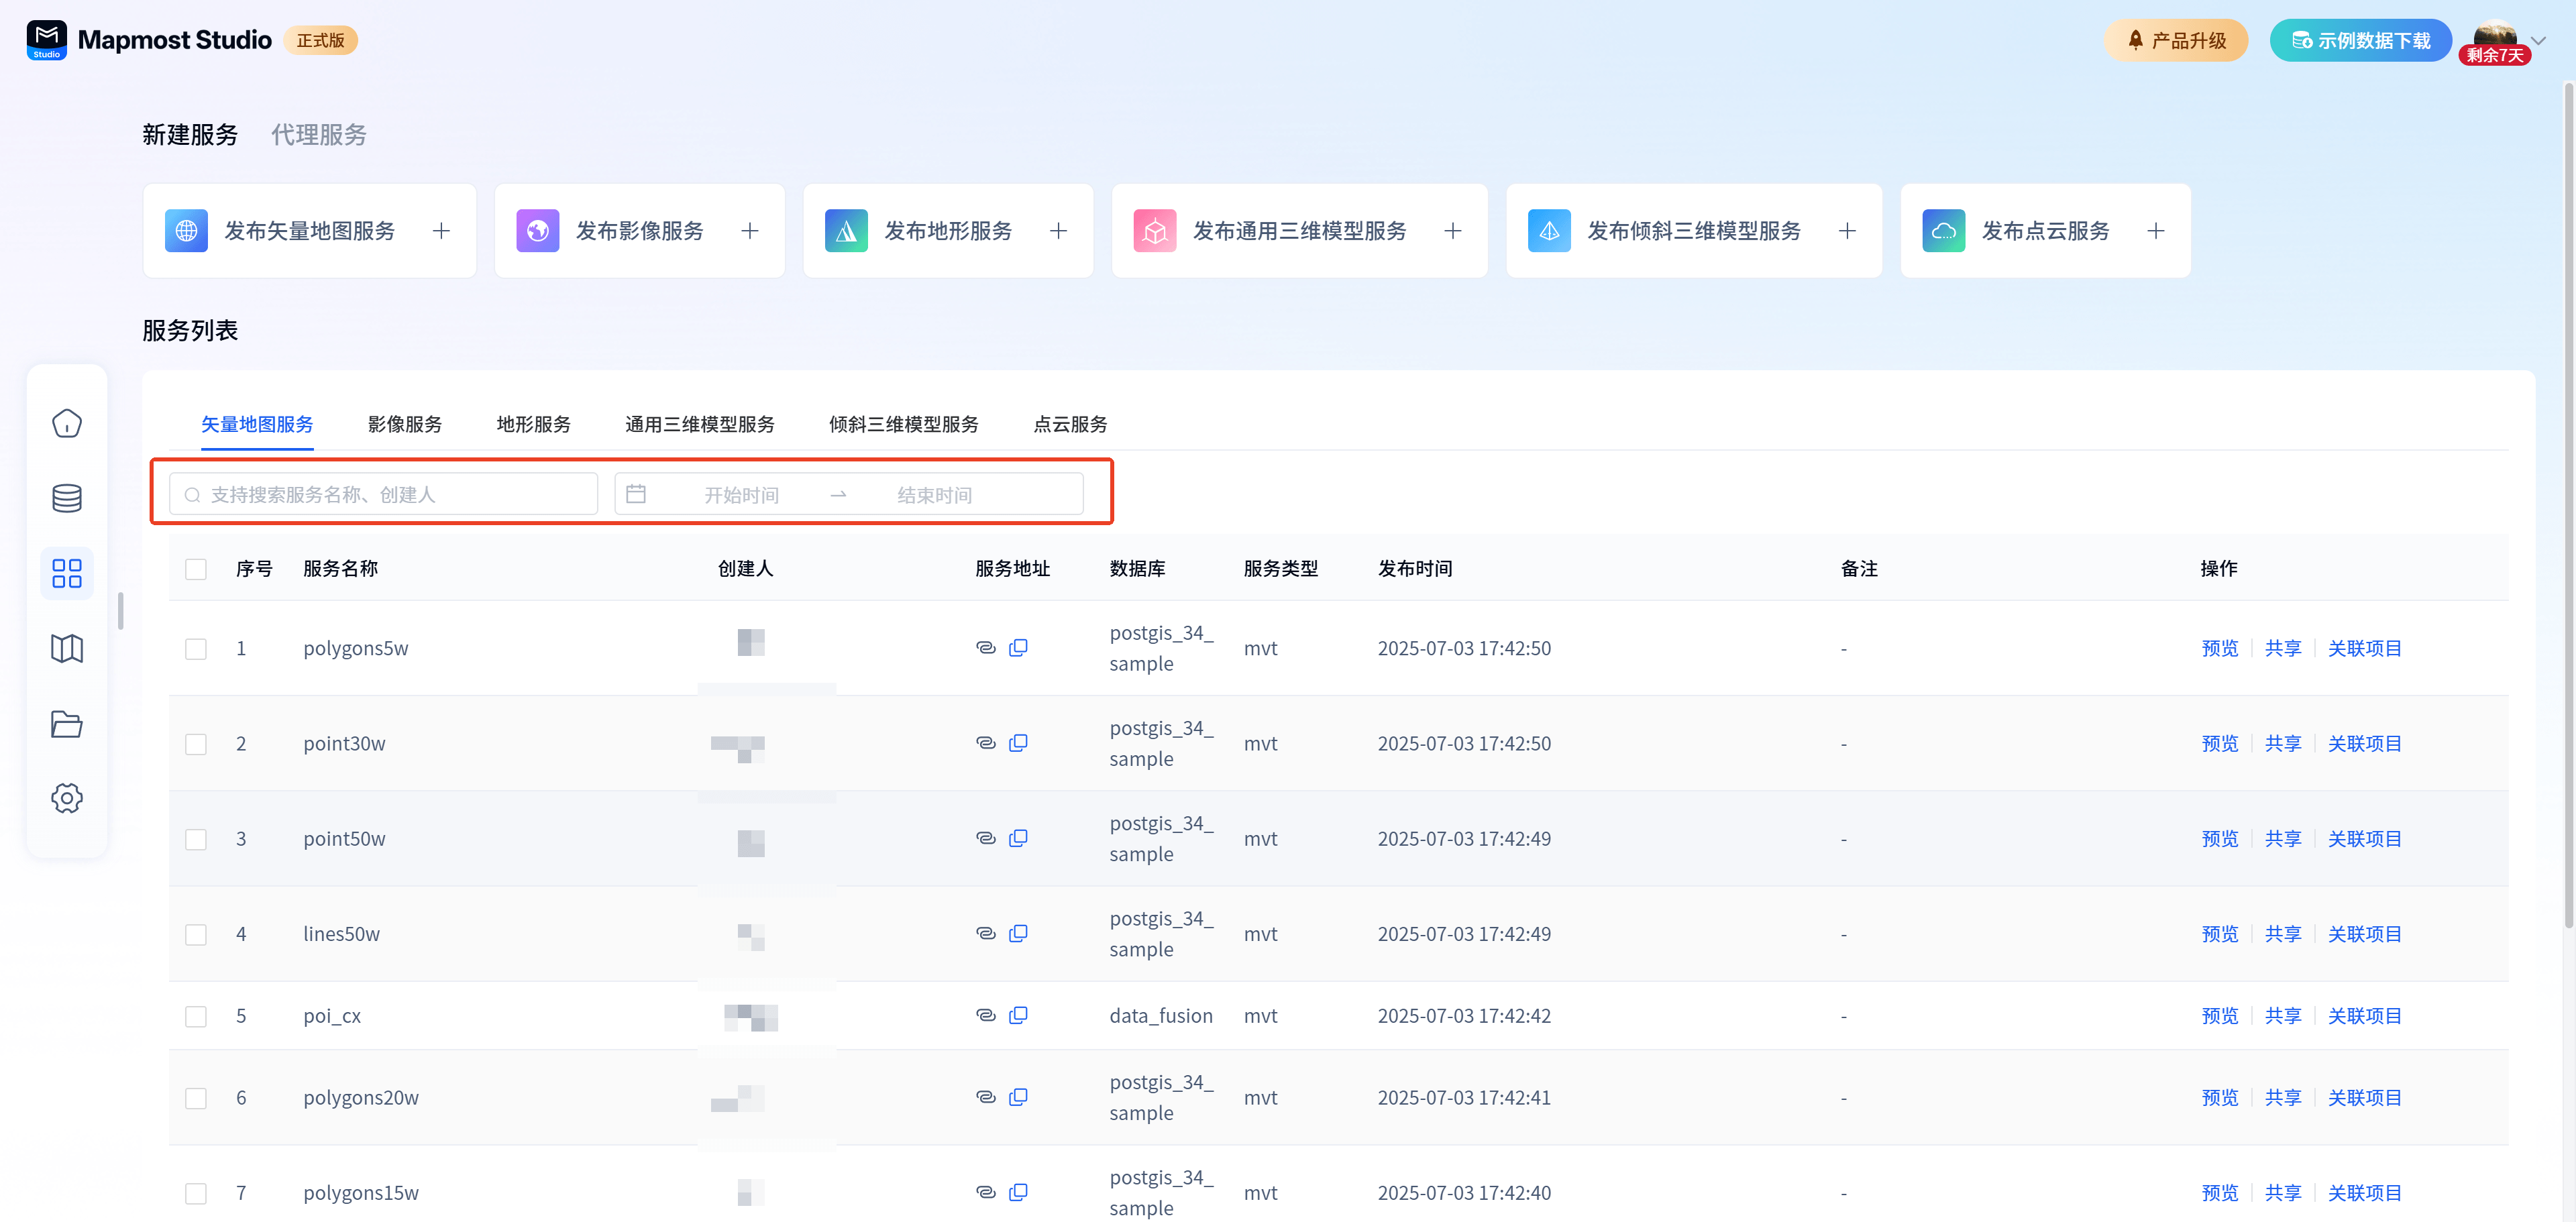Open the folder icon in left sidebar
The width and height of the screenshot is (2576, 1222).
(67, 723)
